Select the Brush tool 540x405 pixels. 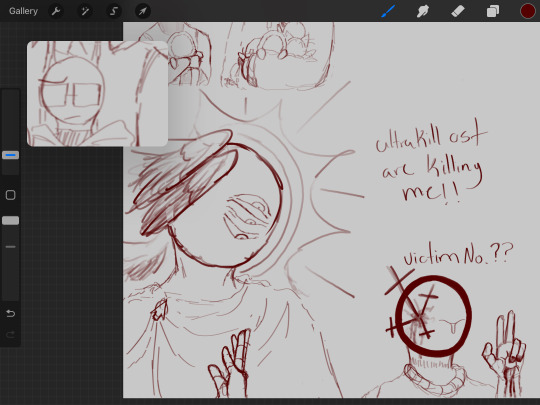point(388,11)
